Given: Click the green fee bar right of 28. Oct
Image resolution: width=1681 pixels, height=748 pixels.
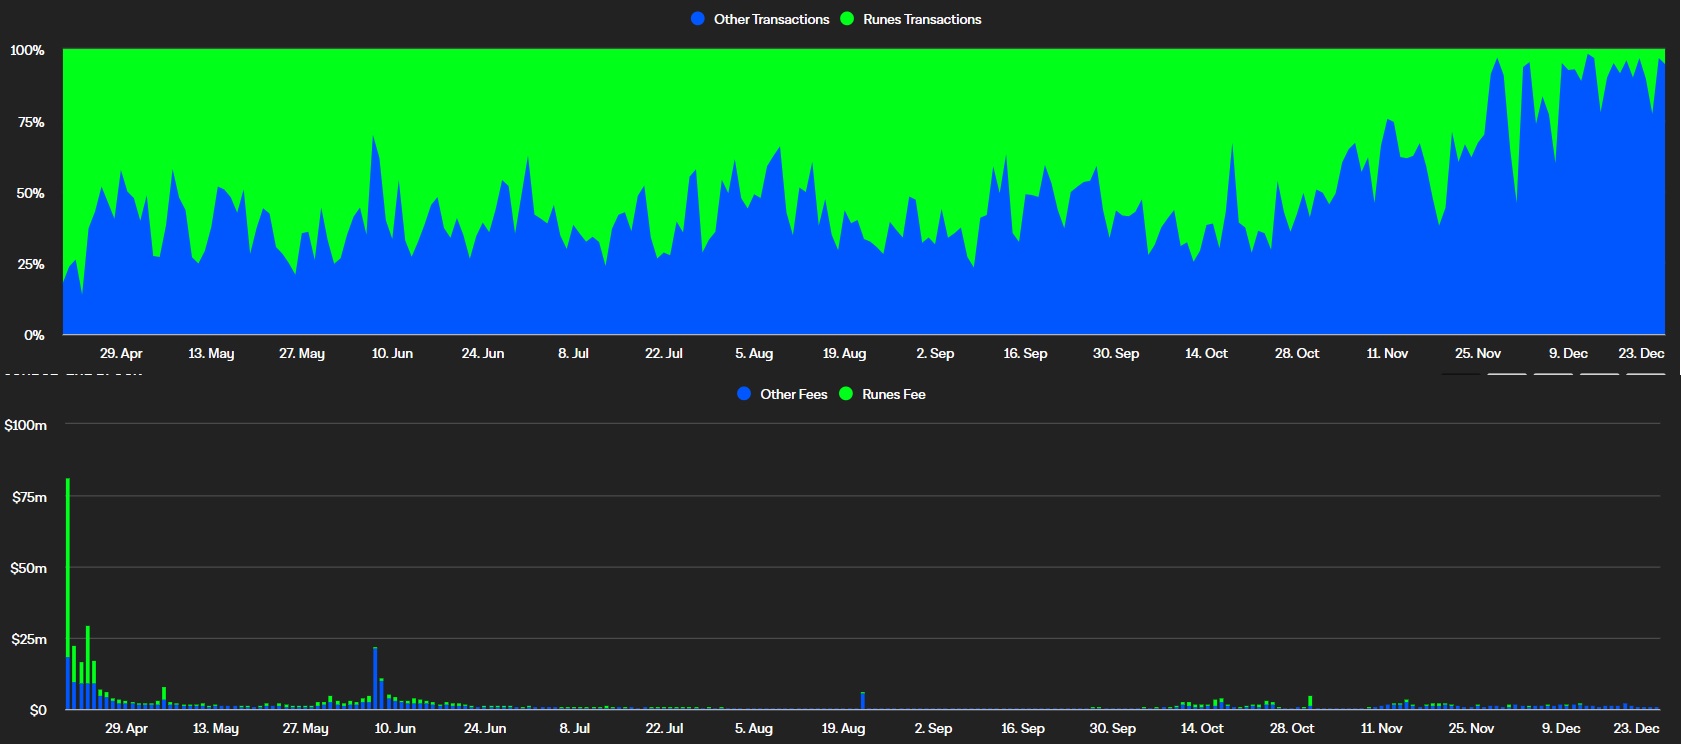Looking at the screenshot, I should point(1310,702).
